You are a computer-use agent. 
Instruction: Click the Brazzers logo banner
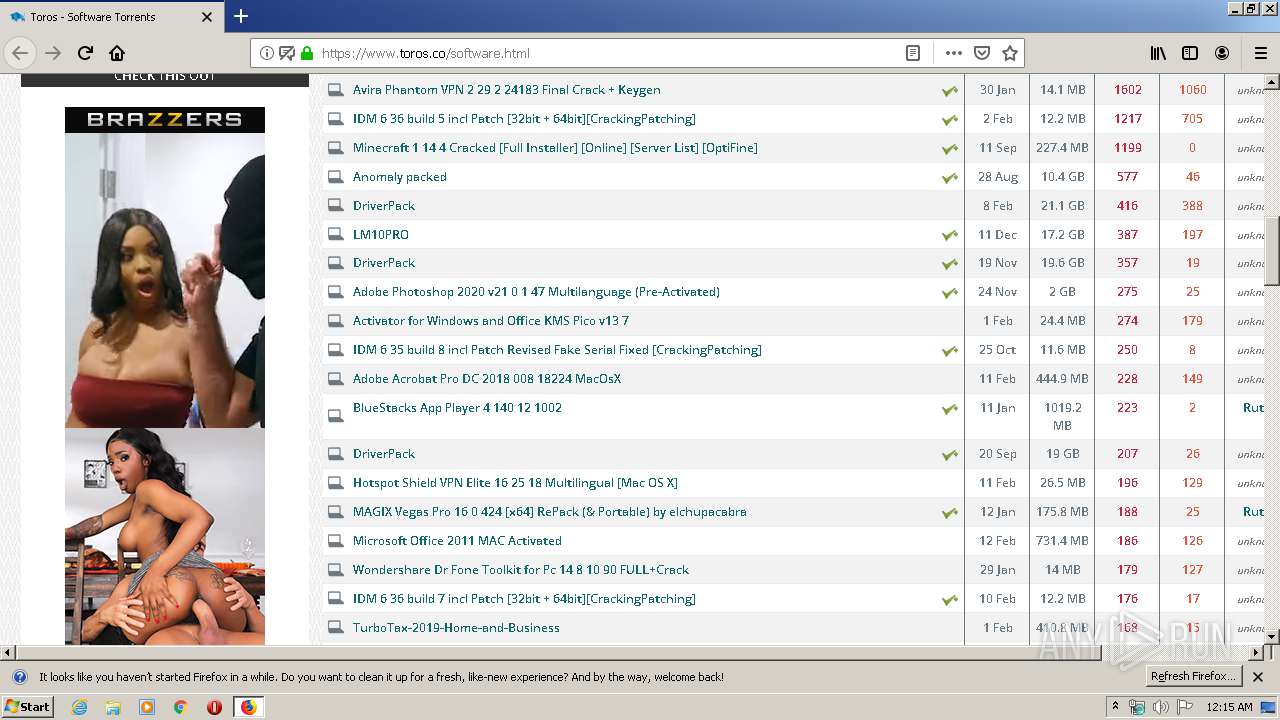[x=165, y=119]
